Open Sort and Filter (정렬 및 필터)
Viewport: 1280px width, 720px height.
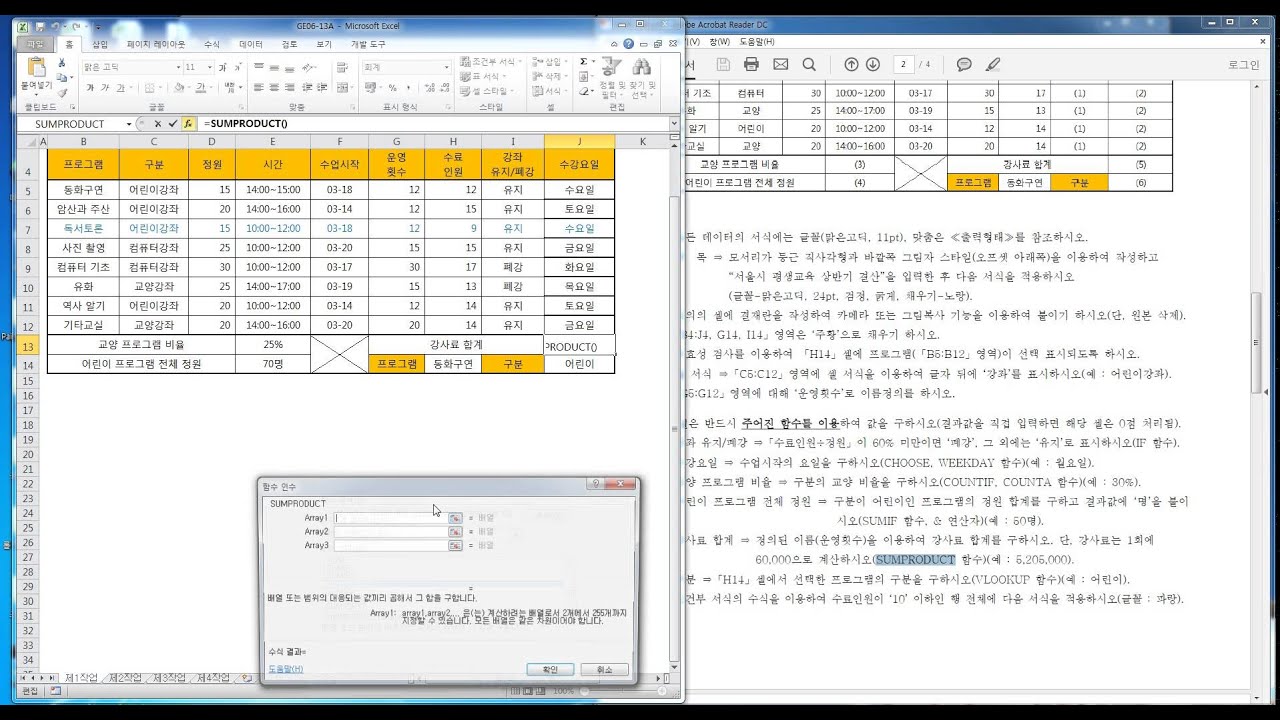pos(614,78)
